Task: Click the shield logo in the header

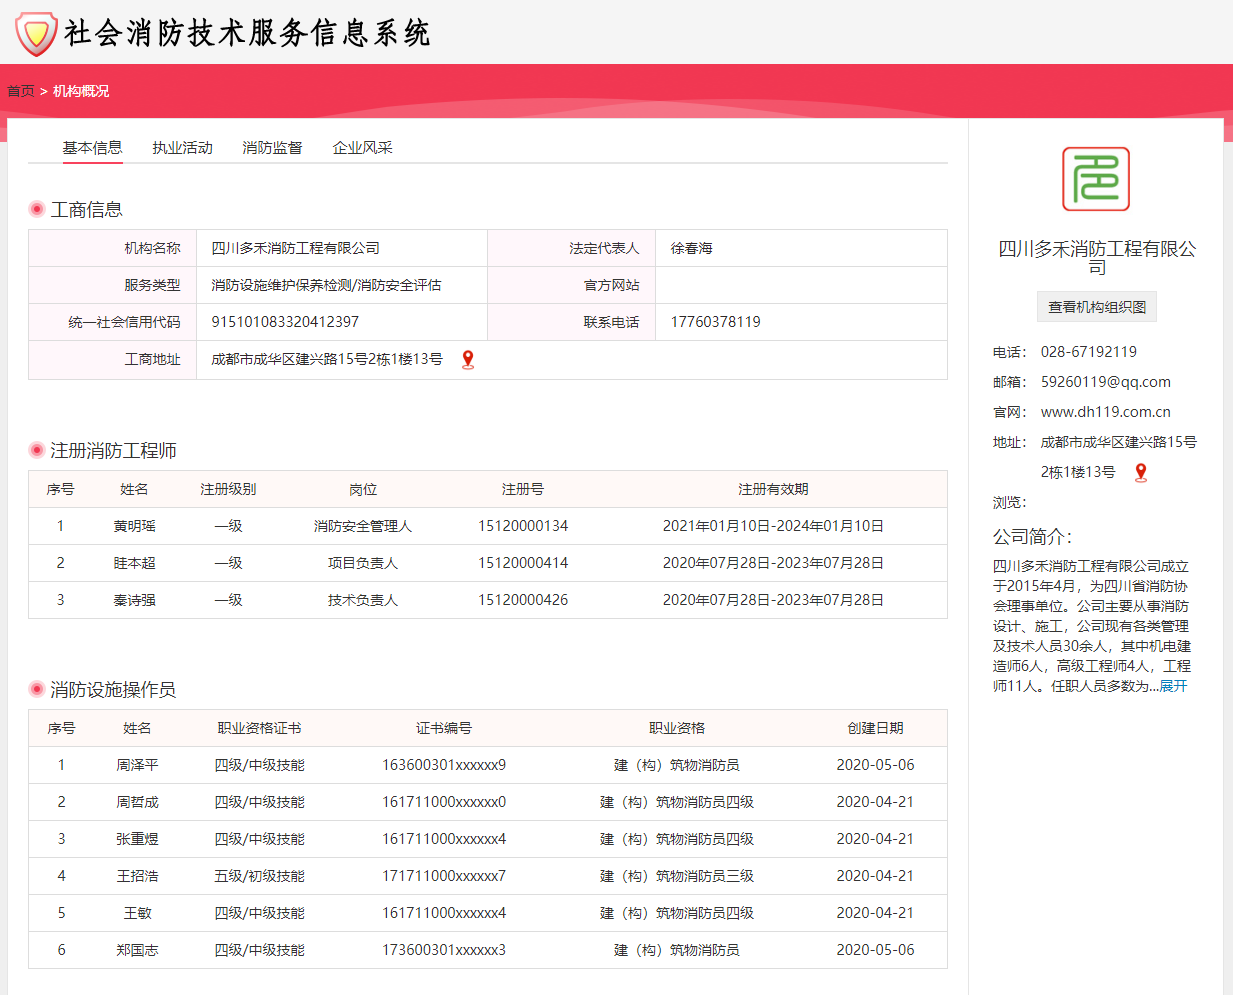Action: coord(36,33)
